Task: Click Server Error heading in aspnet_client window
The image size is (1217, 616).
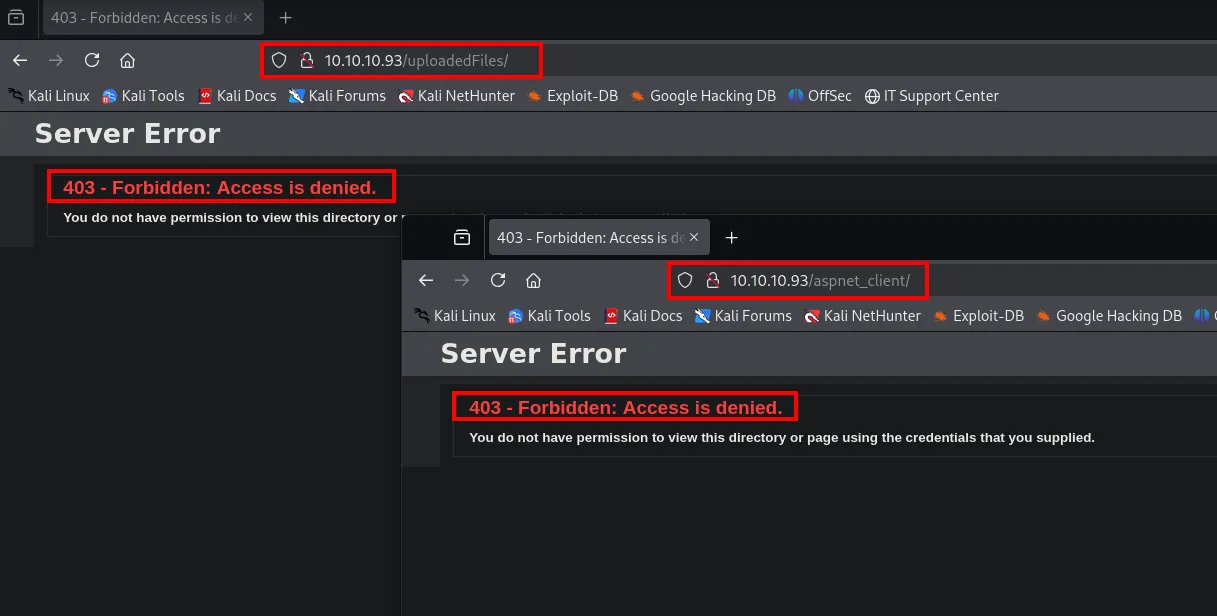Action: (533, 354)
